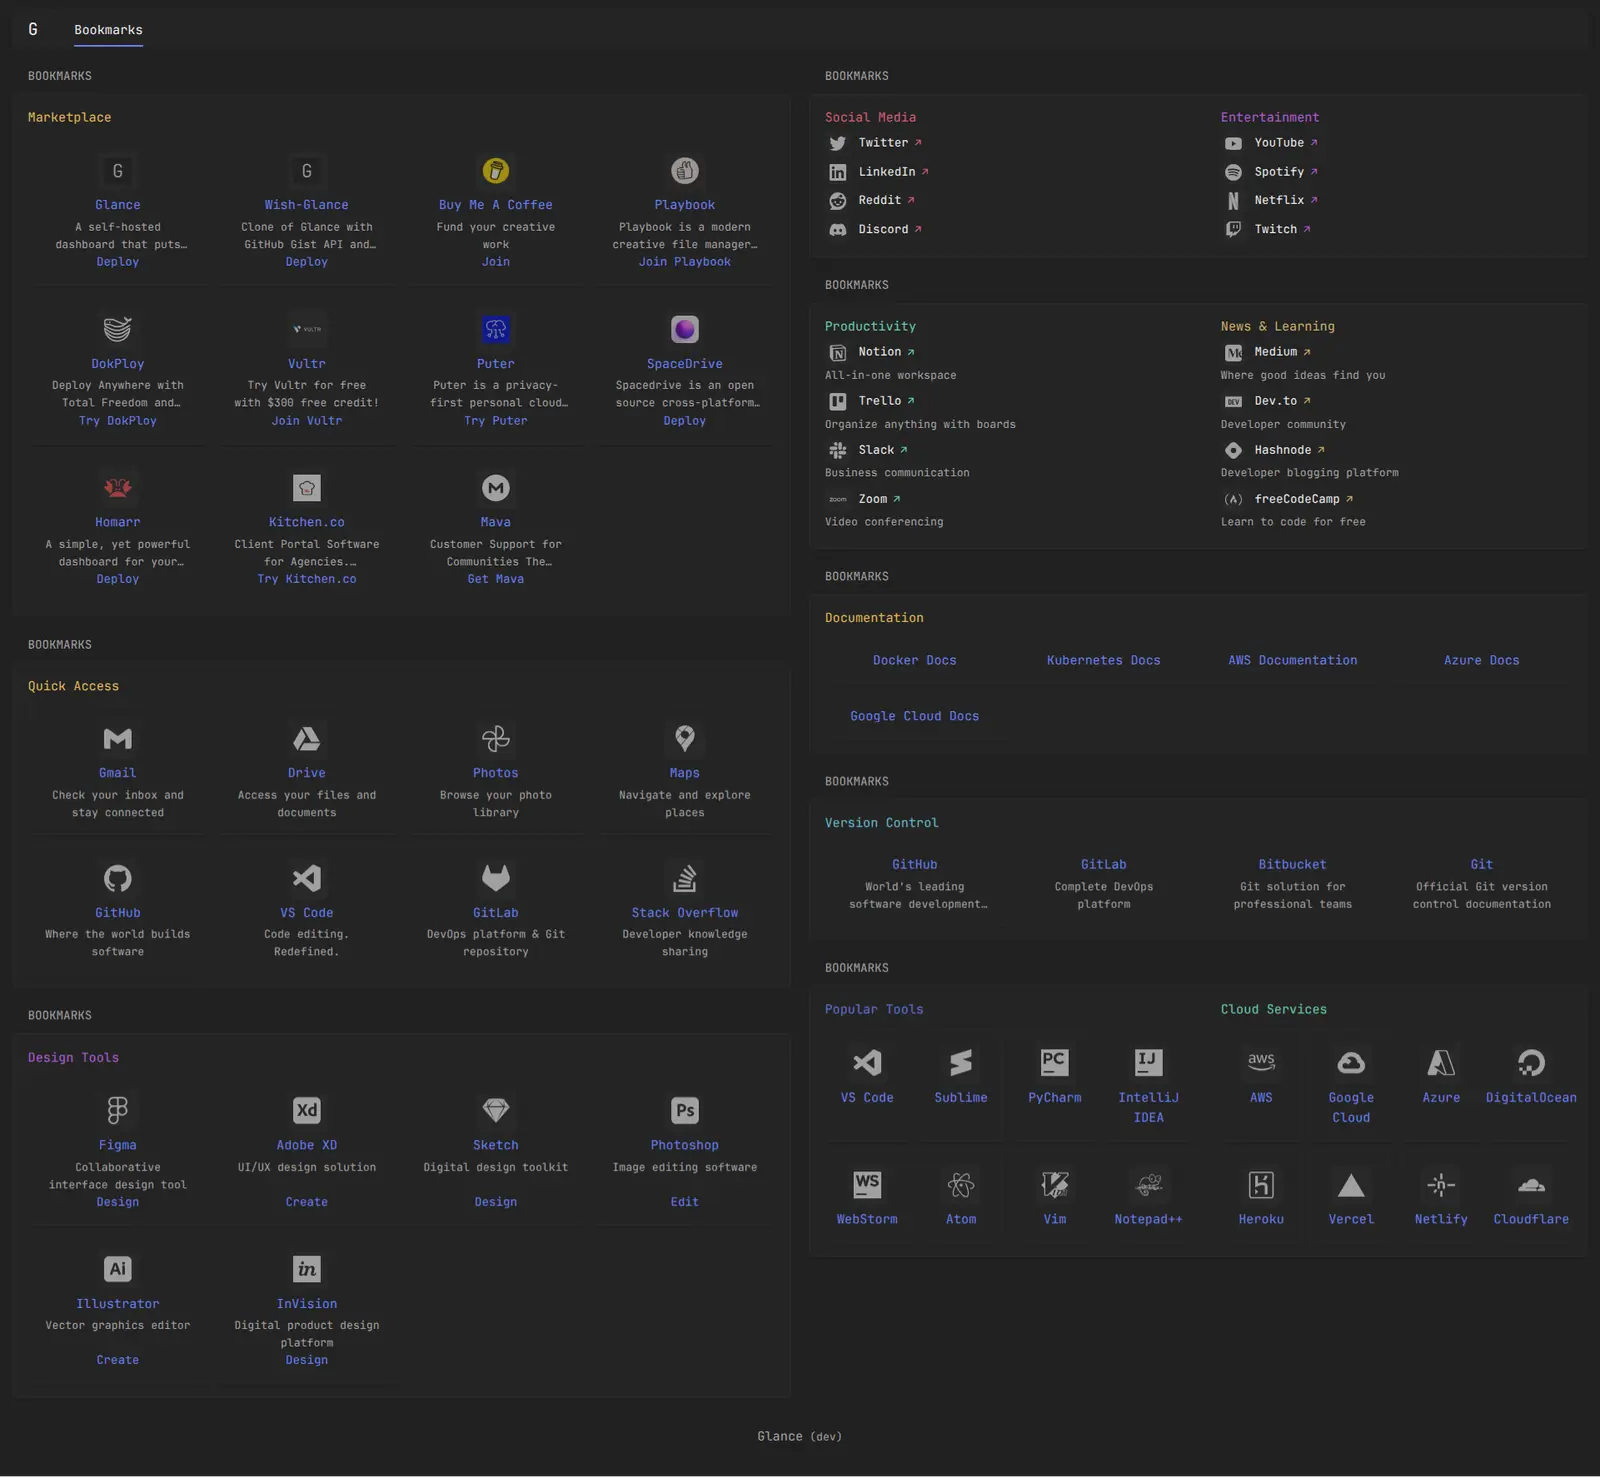Select the DigitalOcean icon in Cloud Services
The image size is (1600, 1478).
pos(1531,1063)
